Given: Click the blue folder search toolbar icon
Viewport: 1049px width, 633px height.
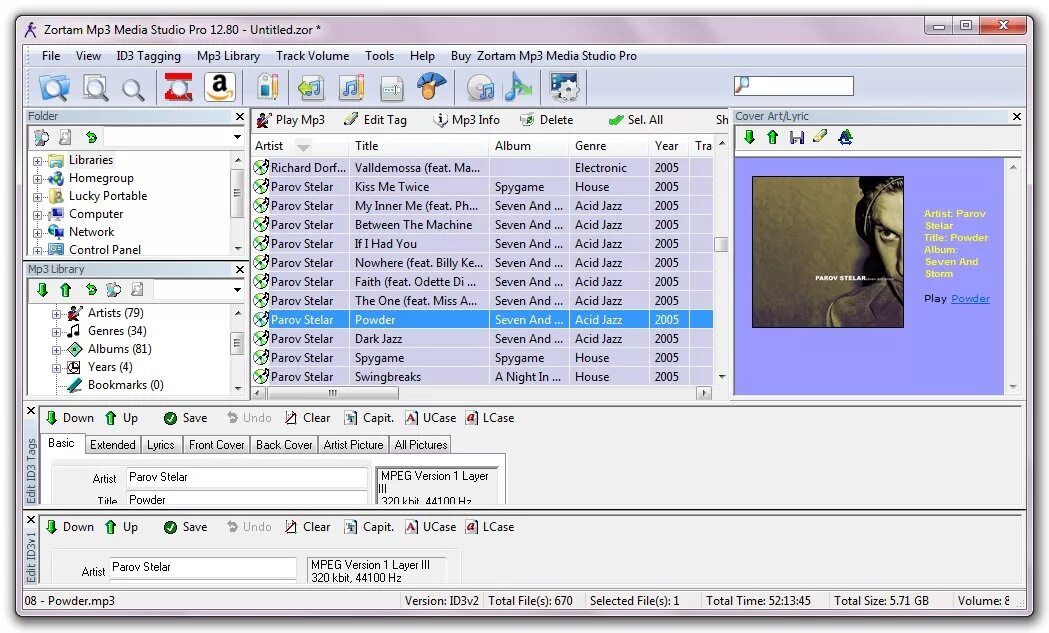Looking at the screenshot, I should 54,88.
